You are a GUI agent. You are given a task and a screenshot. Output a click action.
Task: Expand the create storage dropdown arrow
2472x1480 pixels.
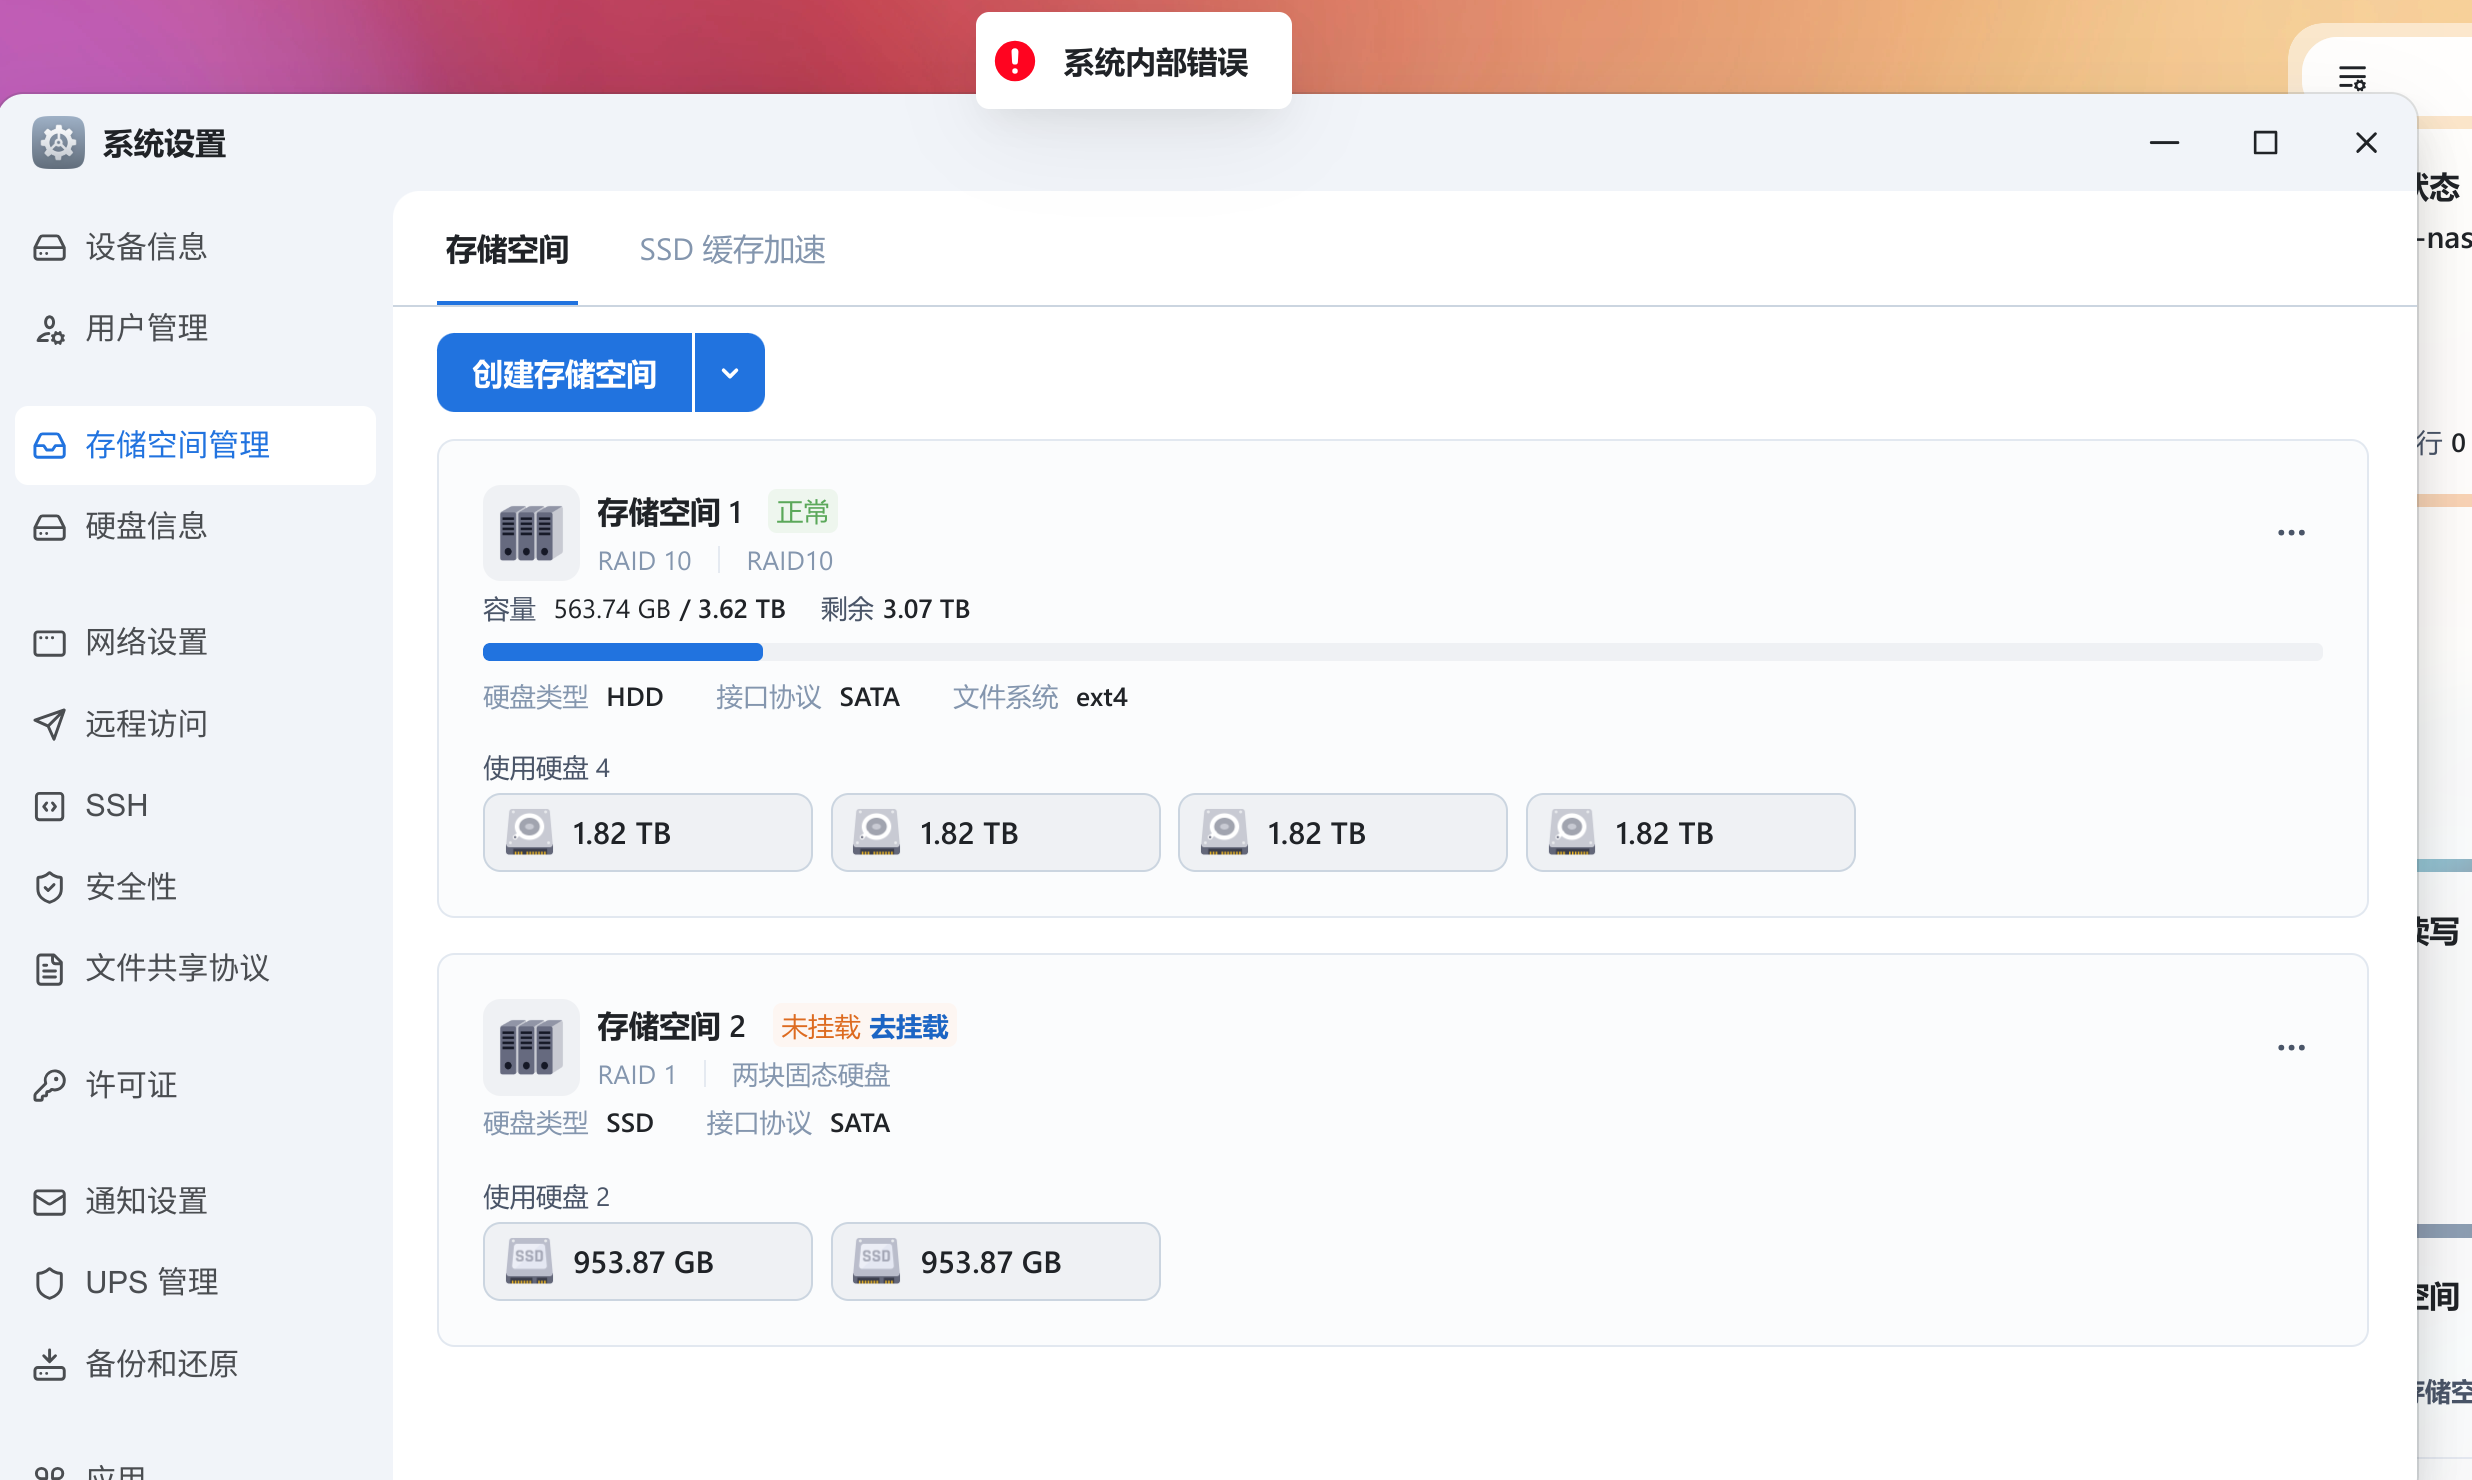tap(730, 373)
